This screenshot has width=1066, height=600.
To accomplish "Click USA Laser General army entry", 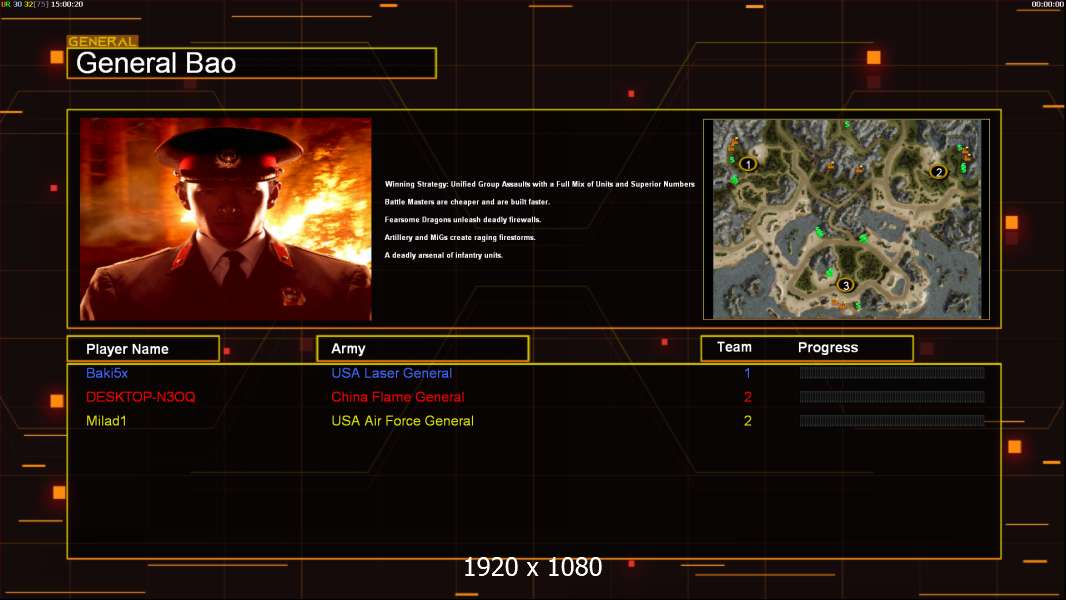I will 392,373.
